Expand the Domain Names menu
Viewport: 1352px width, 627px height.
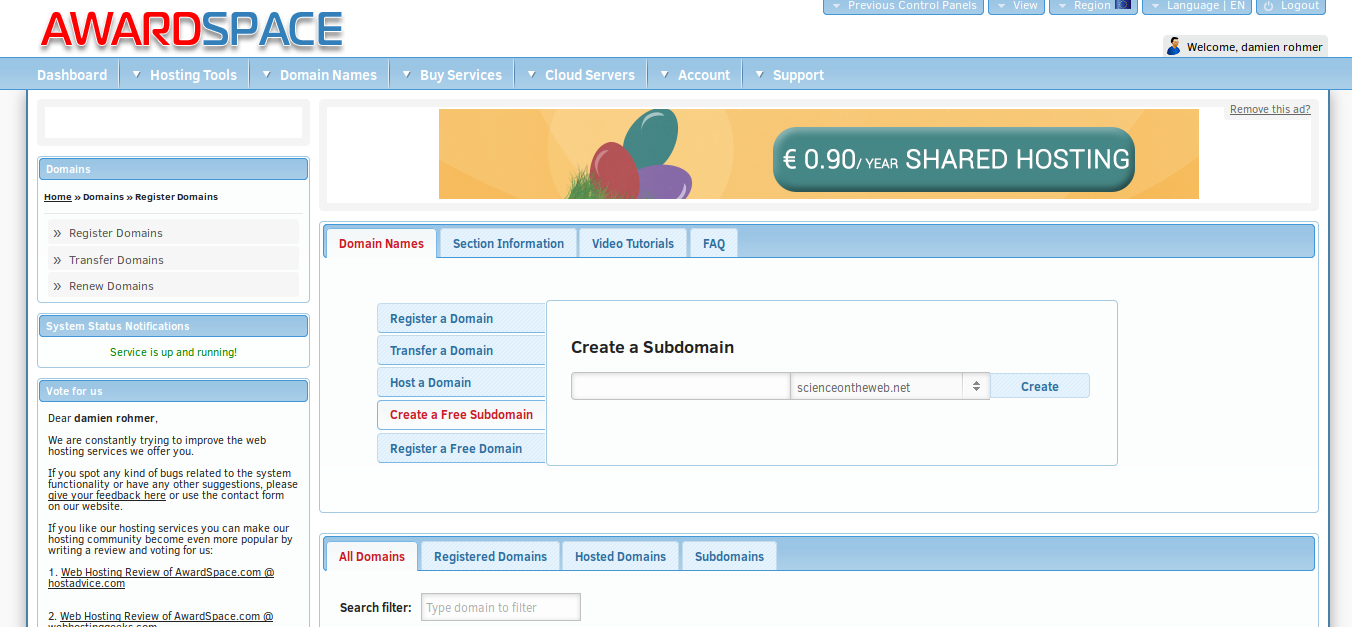coord(319,75)
